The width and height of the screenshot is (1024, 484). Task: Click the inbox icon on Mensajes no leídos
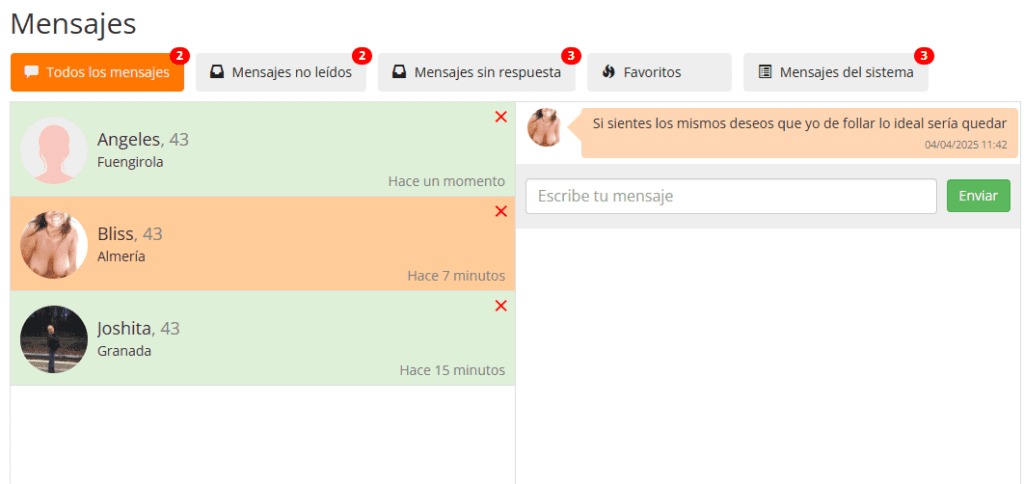217,72
